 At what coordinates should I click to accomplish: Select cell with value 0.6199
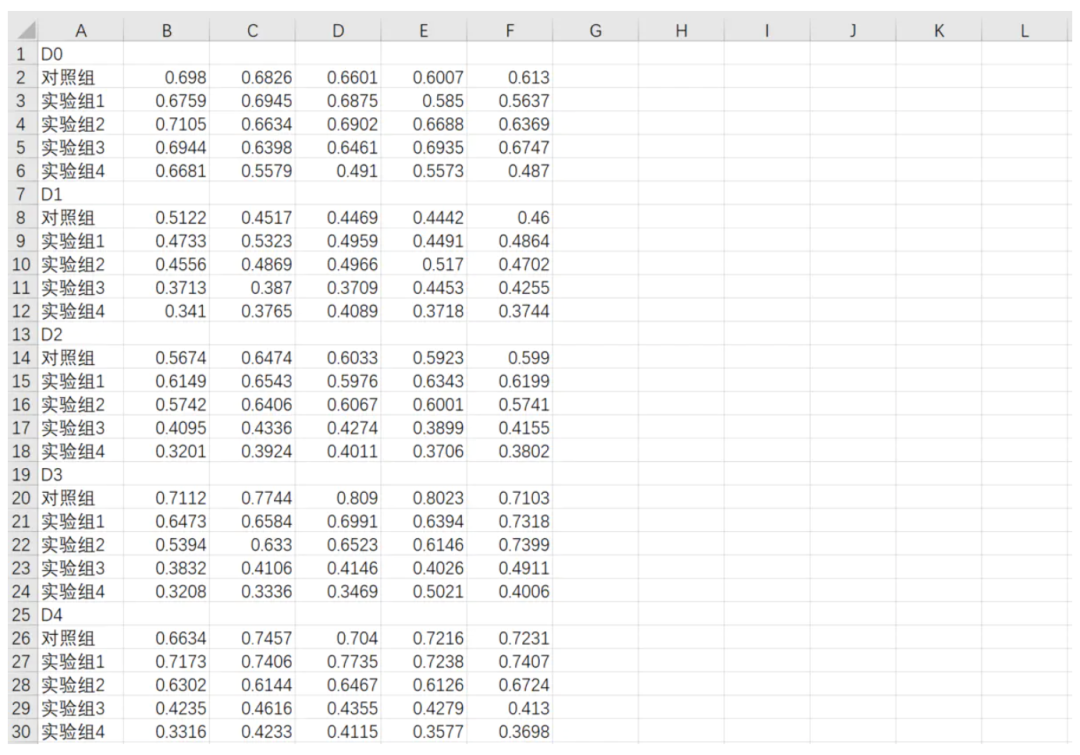(510, 381)
